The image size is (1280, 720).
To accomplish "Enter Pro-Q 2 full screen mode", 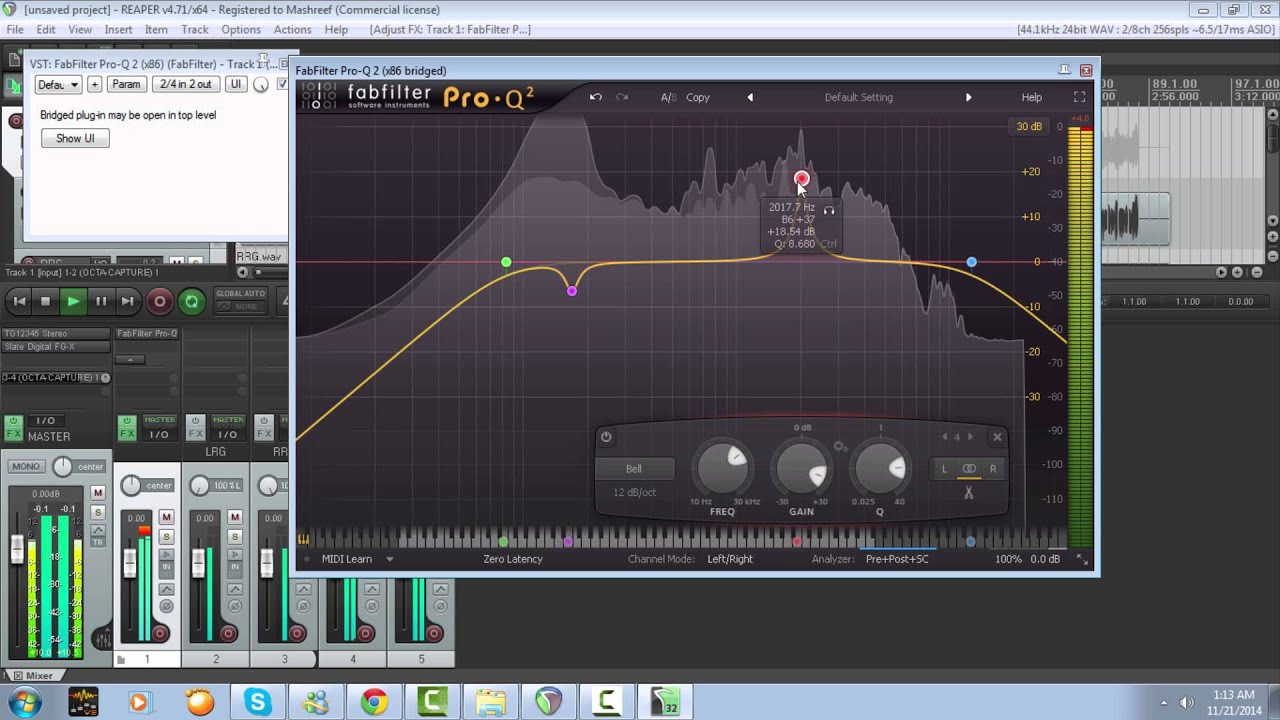I will coord(1079,97).
